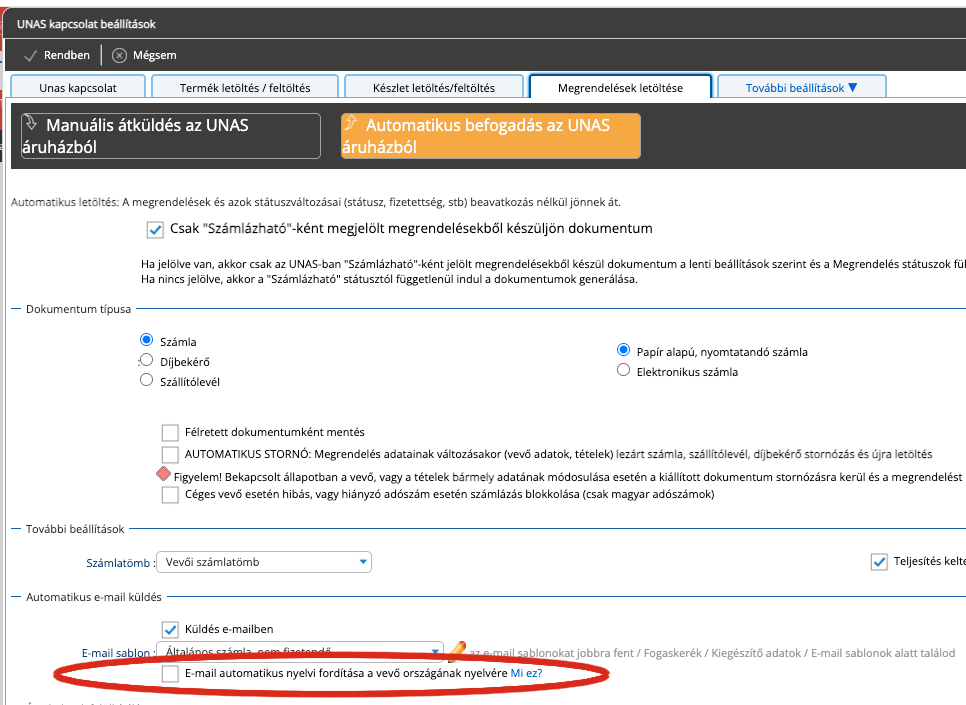This screenshot has width=966, height=705.
Task: Check E-mail automatikus nyelvi fordítása option
Action: 170,675
